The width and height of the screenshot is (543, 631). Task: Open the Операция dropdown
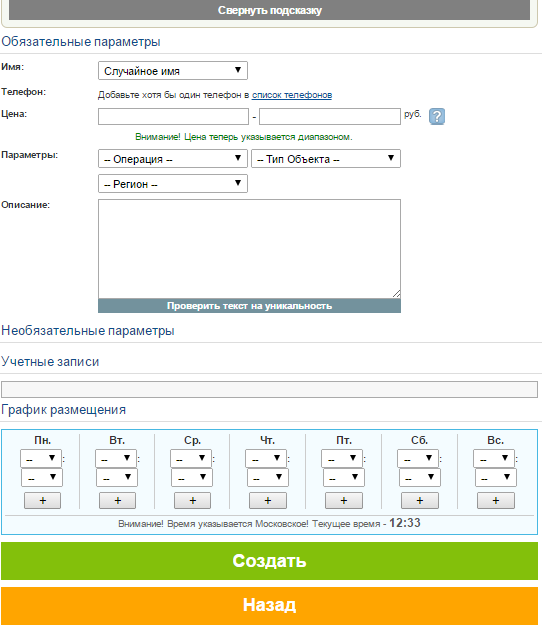pos(173,159)
